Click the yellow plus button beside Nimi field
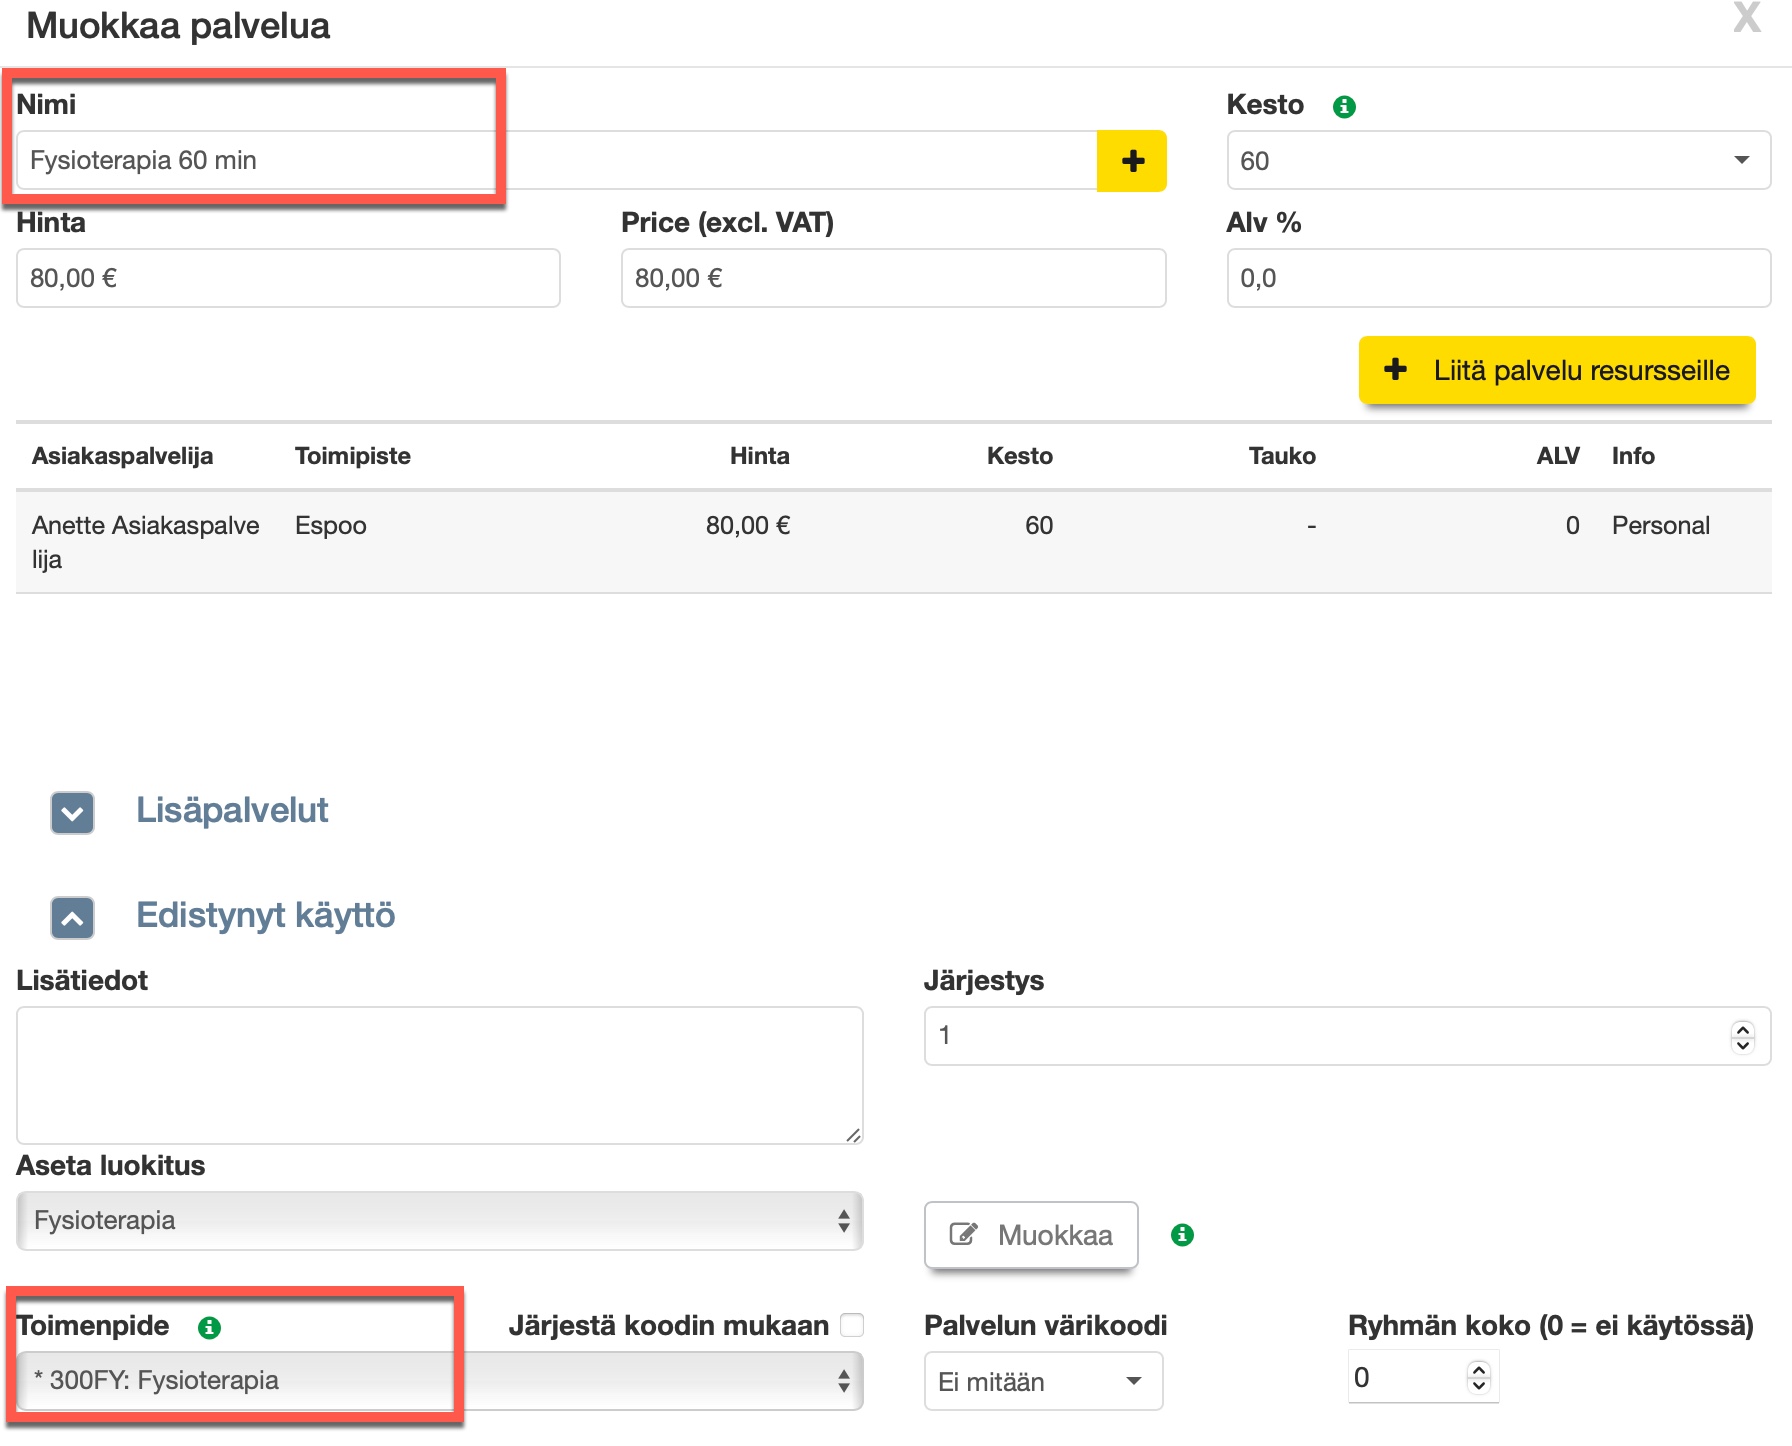Screen dimensions: 1792x1446 click(1131, 161)
